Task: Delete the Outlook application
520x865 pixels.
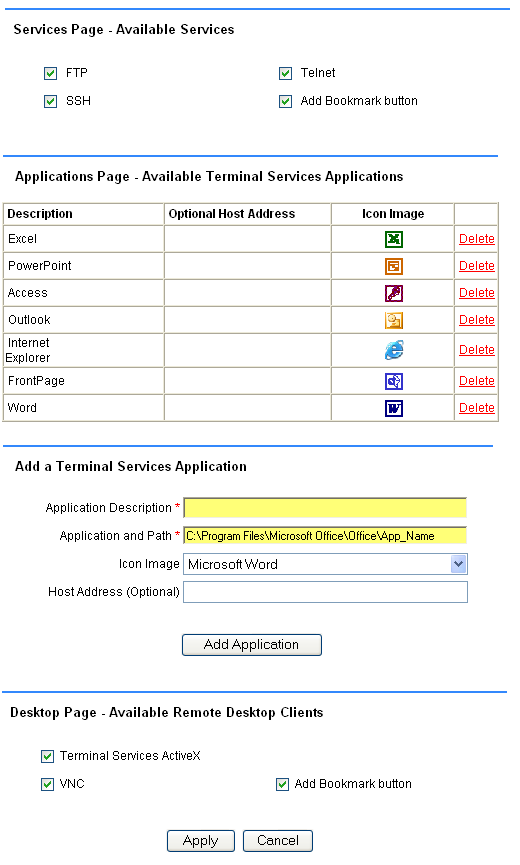Action: [x=476, y=320]
